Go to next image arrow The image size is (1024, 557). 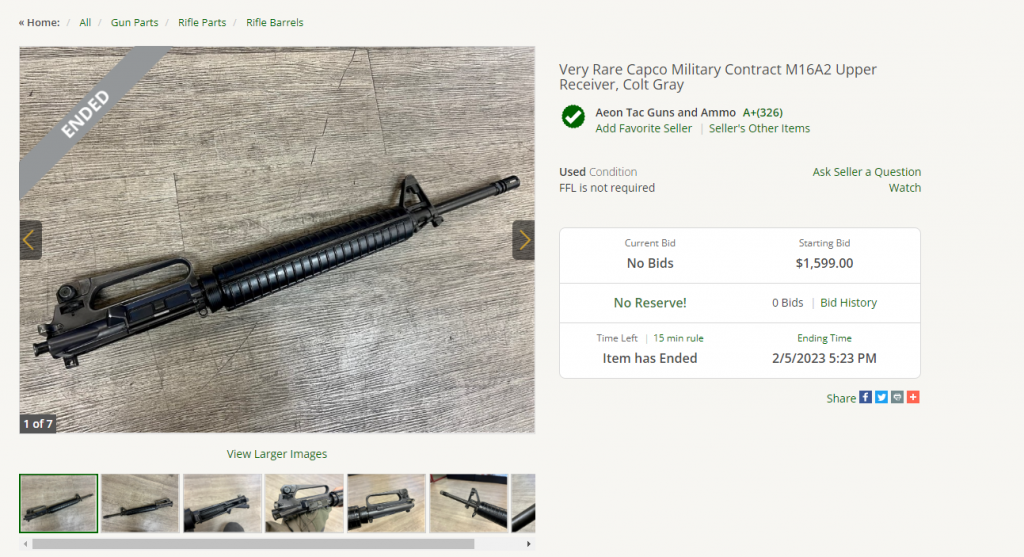524,240
